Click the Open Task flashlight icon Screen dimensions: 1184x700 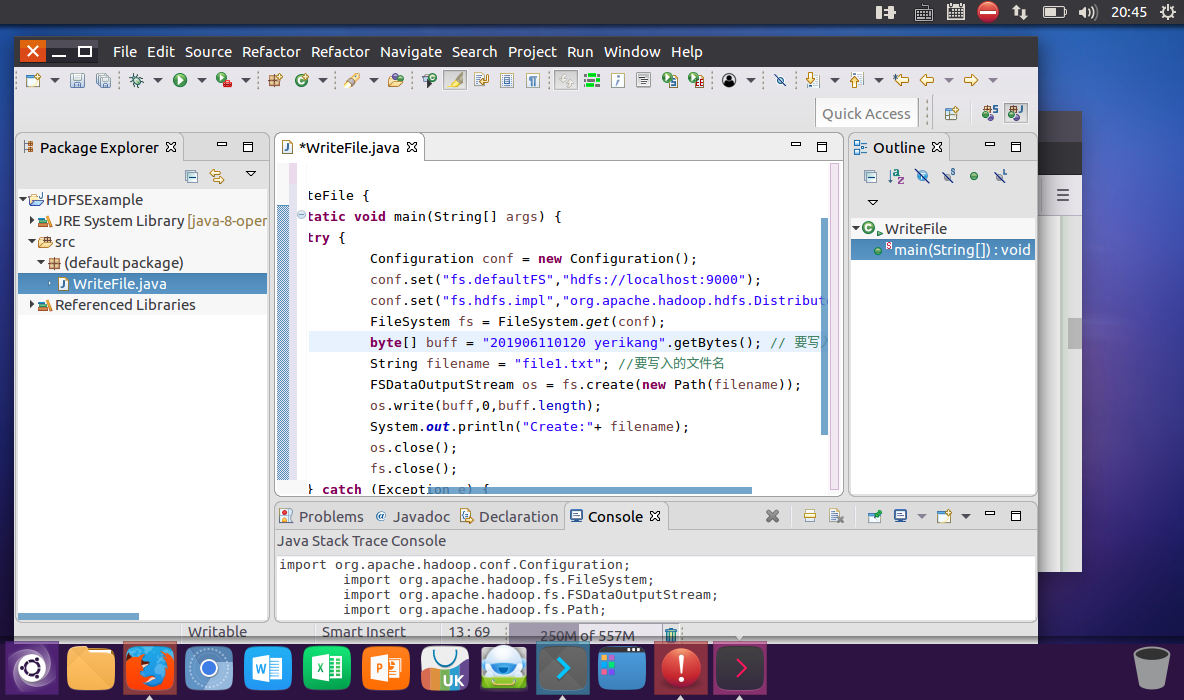352,80
